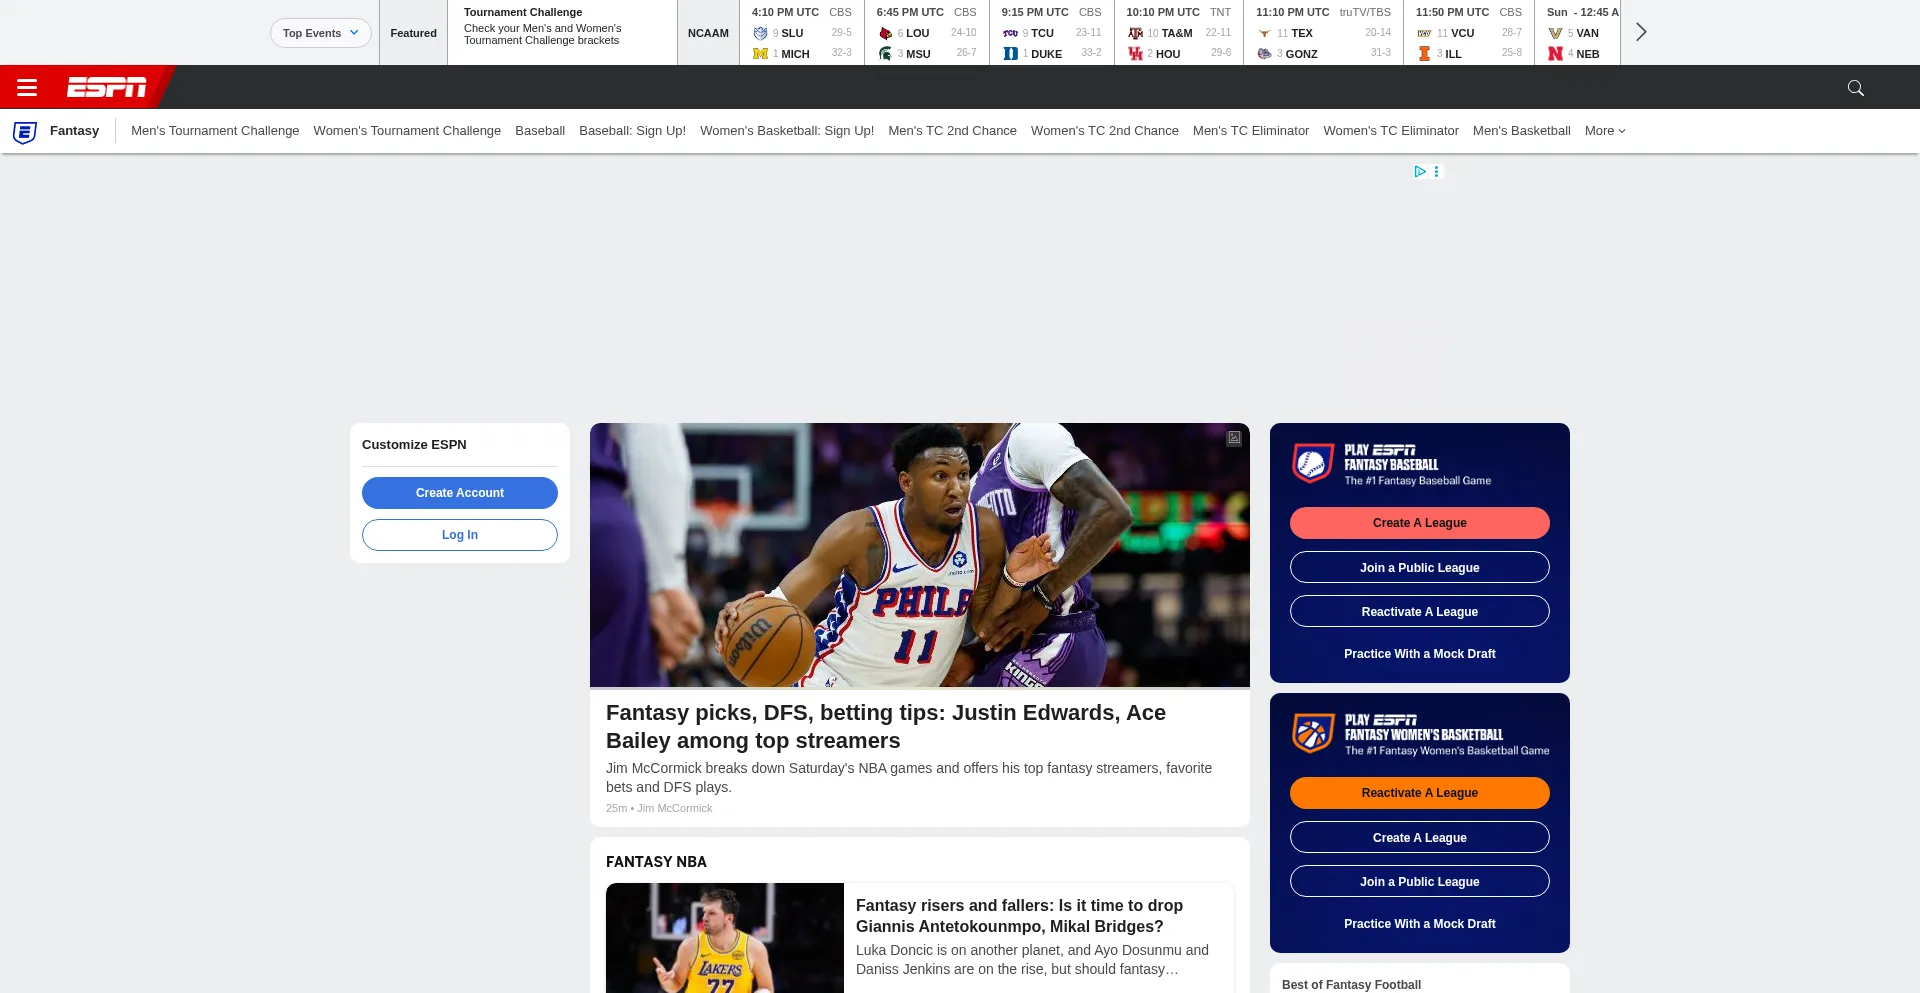Open Baseball: Sign Up! nav item

tap(632, 131)
